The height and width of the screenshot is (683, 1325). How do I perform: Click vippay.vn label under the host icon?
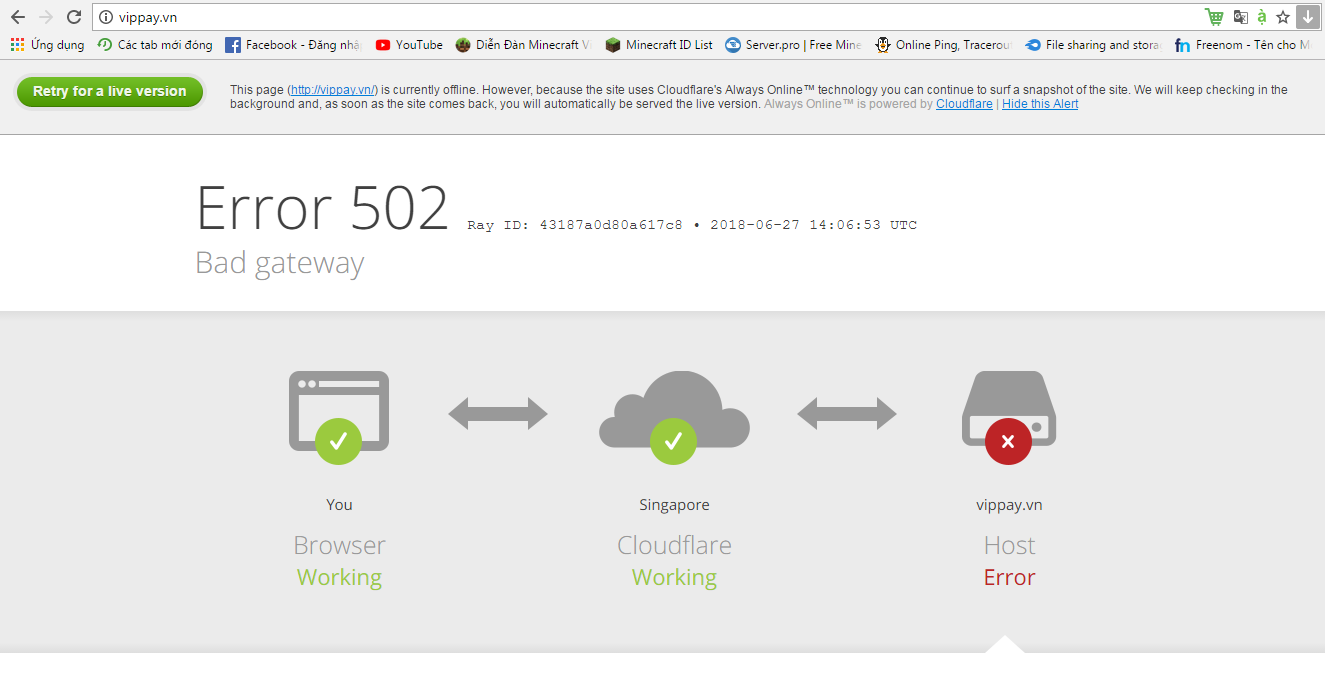click(x=1009, y=505)
